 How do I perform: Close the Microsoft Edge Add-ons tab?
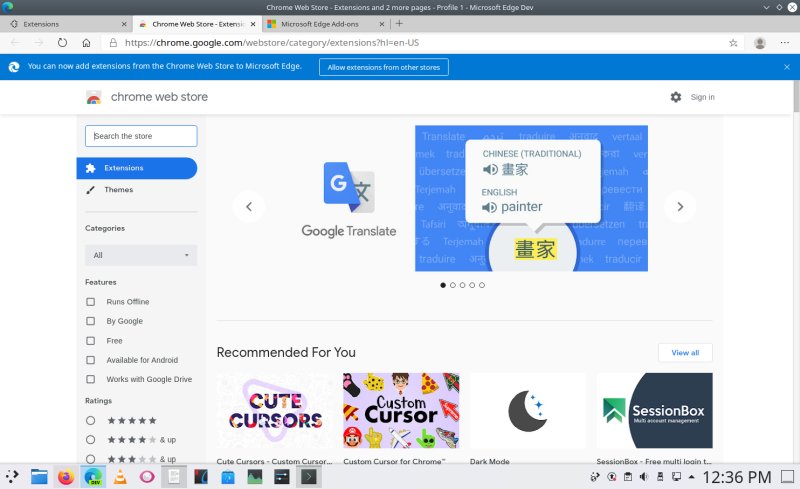coord(382,24)
